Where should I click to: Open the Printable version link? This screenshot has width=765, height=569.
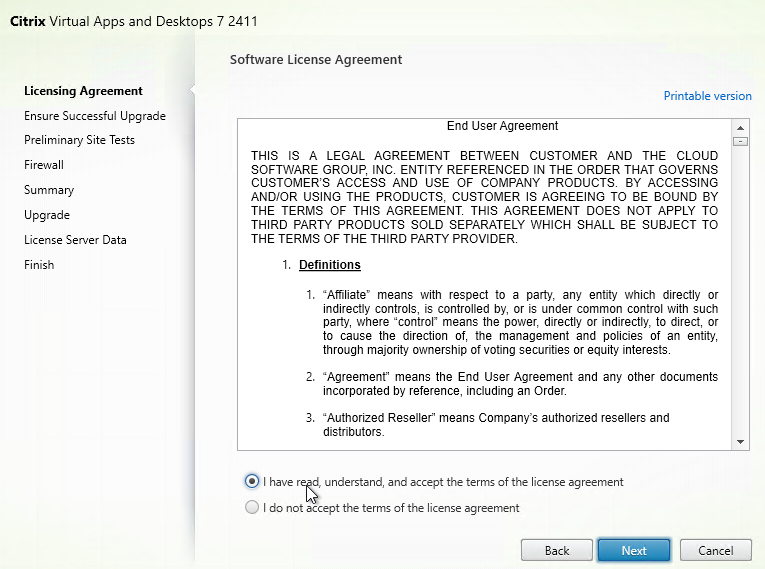coord(707,96)
